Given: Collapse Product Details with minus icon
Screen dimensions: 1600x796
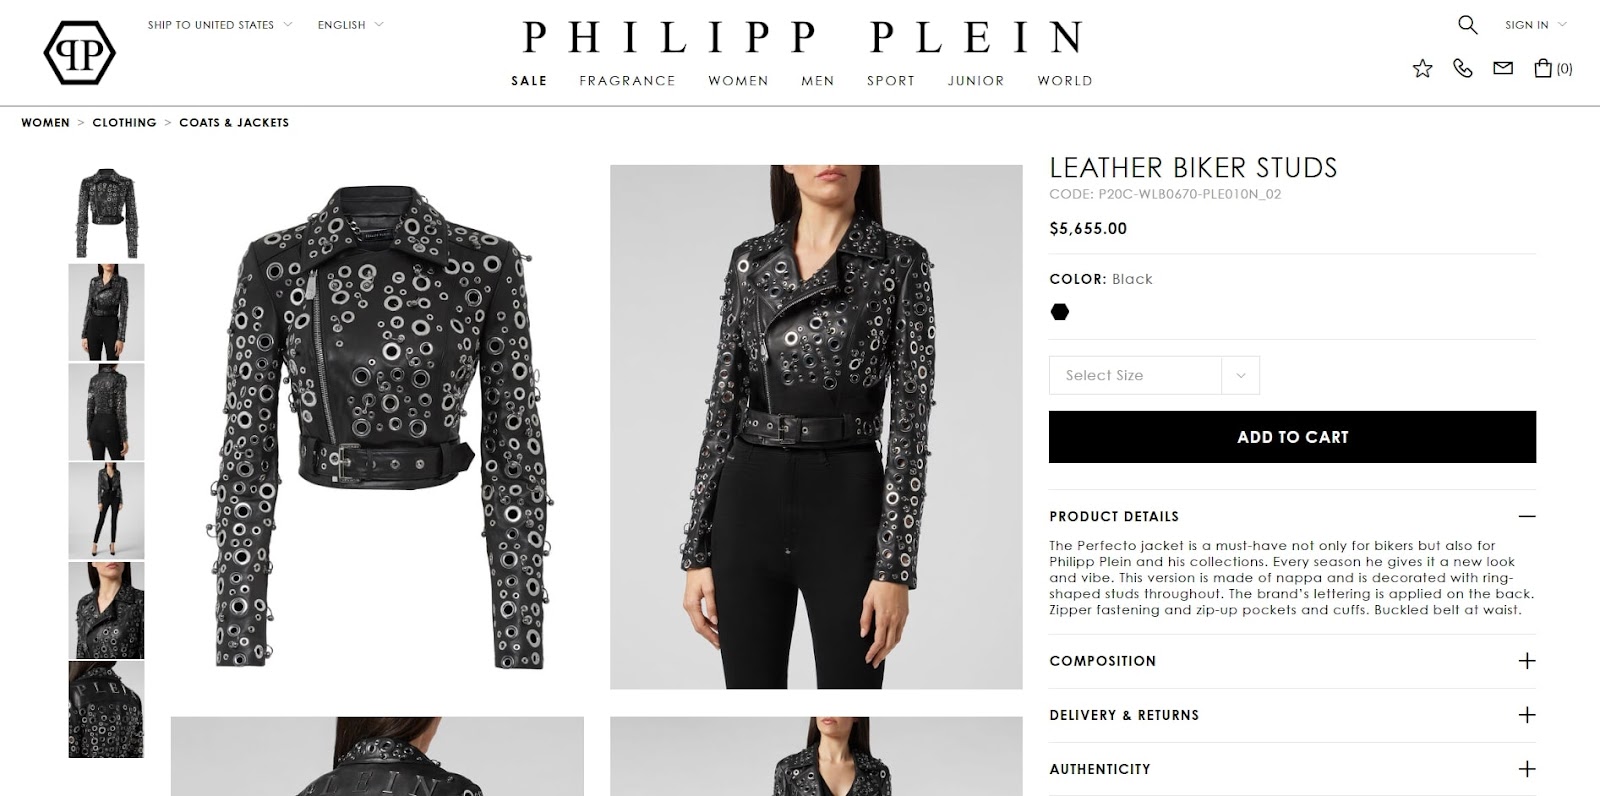Looking at the screenshot, I should 1526,516.
